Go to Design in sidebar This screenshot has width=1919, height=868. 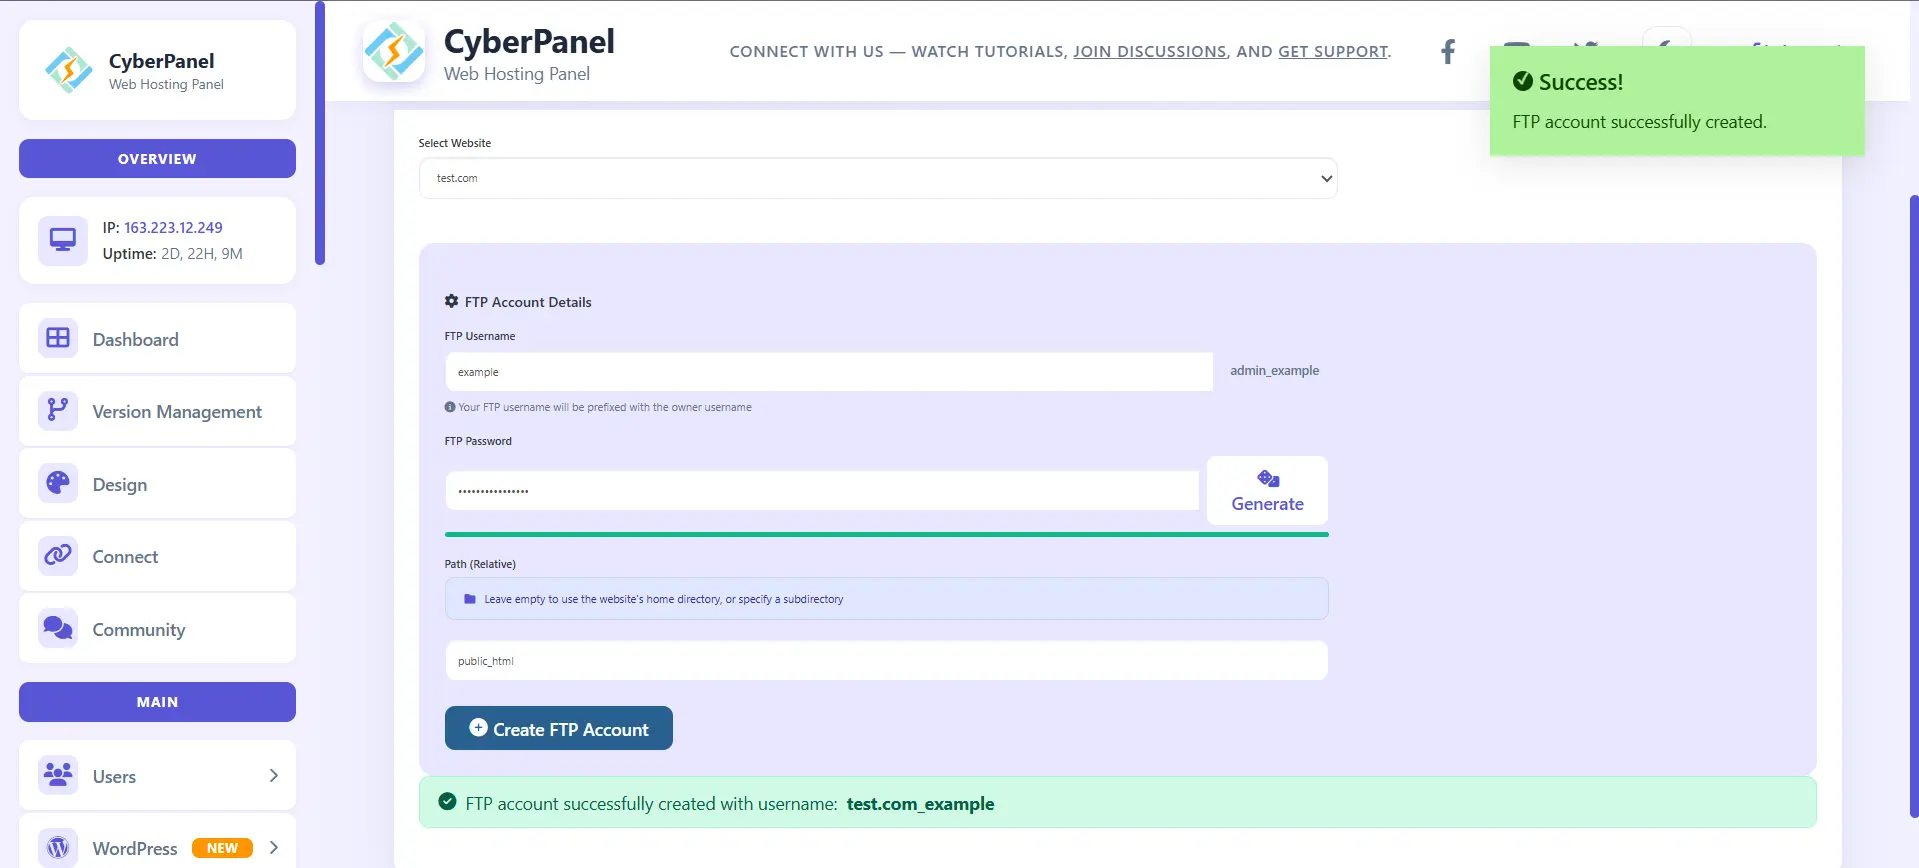(x=157, y=484)
